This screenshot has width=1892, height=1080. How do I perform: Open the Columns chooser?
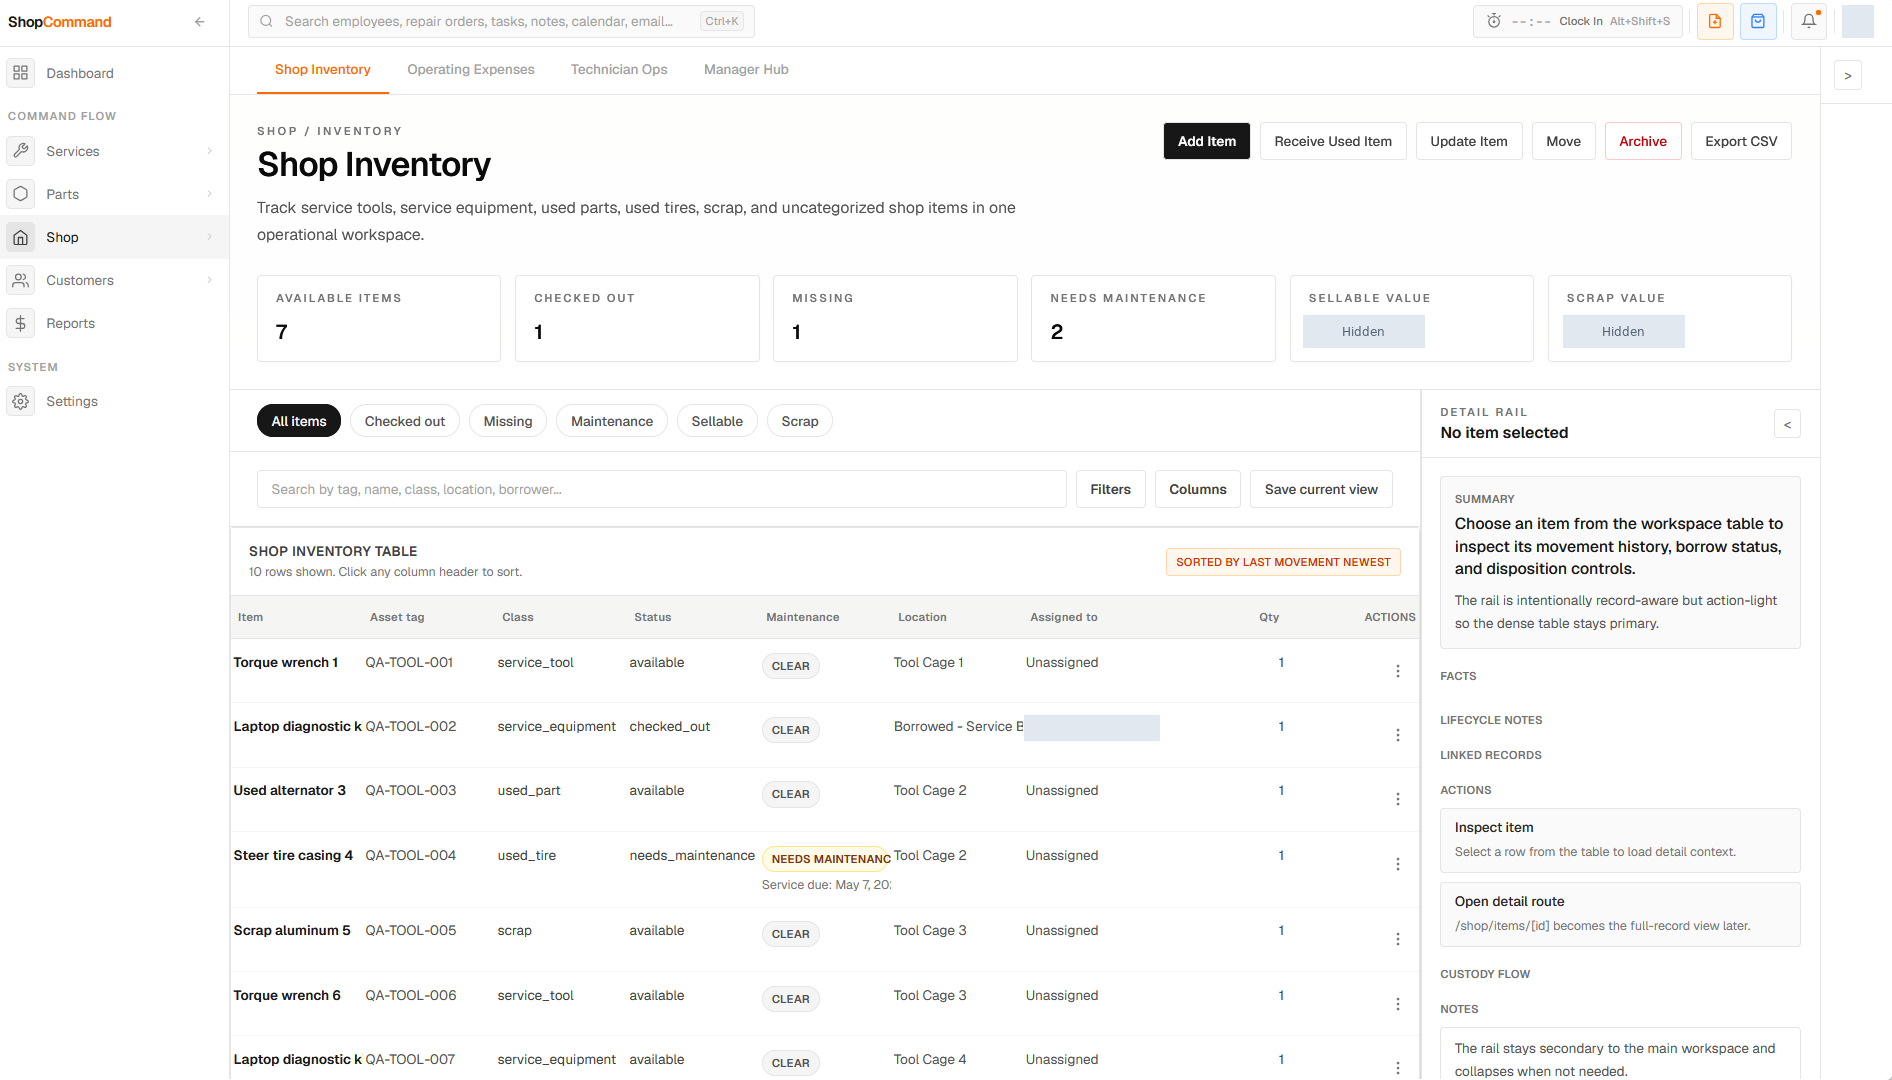(1197, 489)
